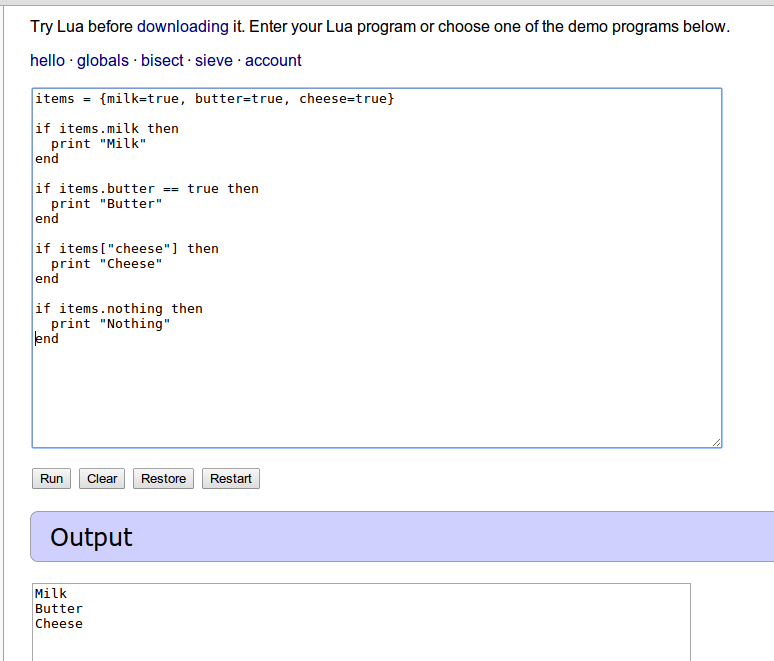
Task: Click the code line print "Nothing"
Action: point(111,324)
